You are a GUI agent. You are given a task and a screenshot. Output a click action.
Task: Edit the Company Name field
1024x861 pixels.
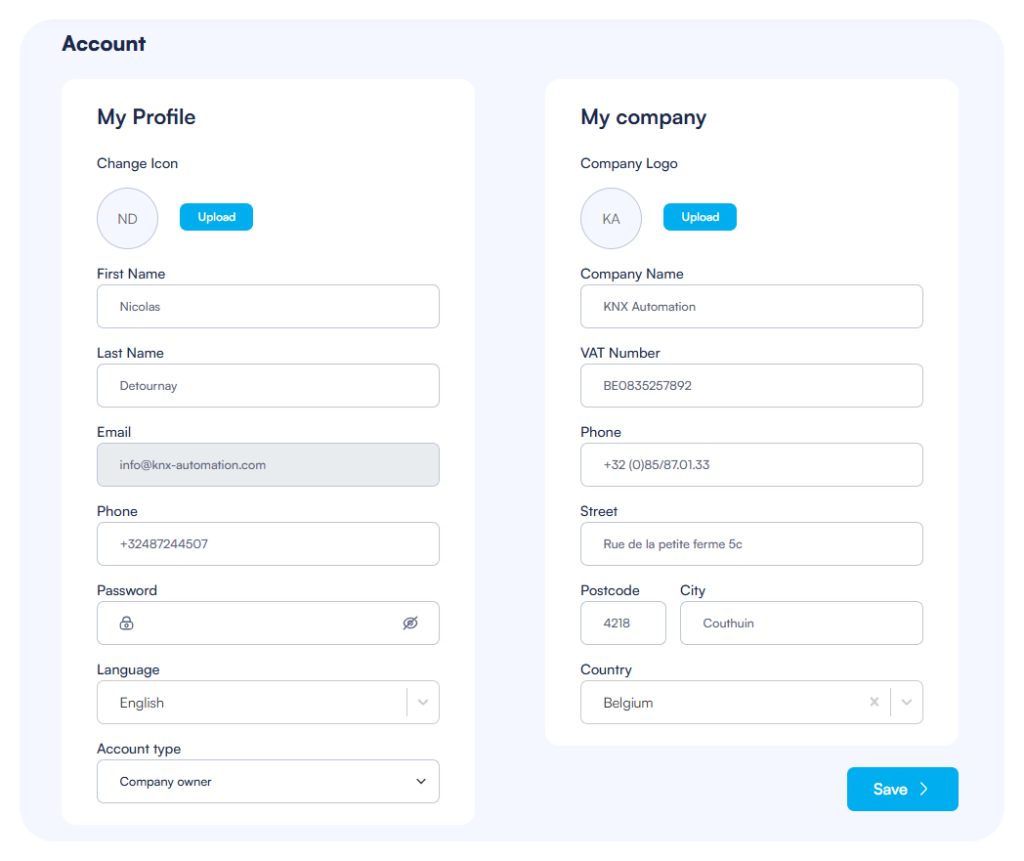click(x=751, y=306)
